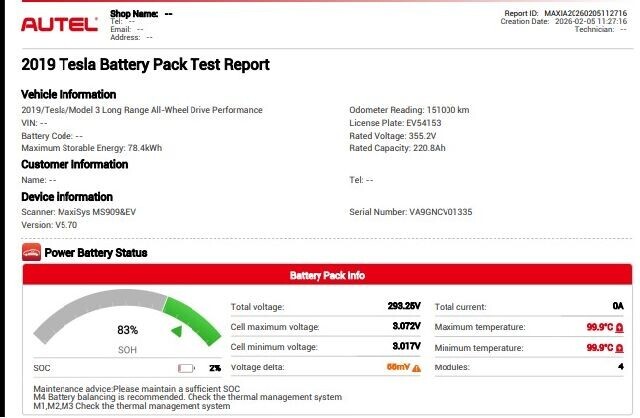Image resolution: width=640 pixels, height=418 pixels.
Task: Click Total voltage 293.25V value
Action: tap(404, 306)
